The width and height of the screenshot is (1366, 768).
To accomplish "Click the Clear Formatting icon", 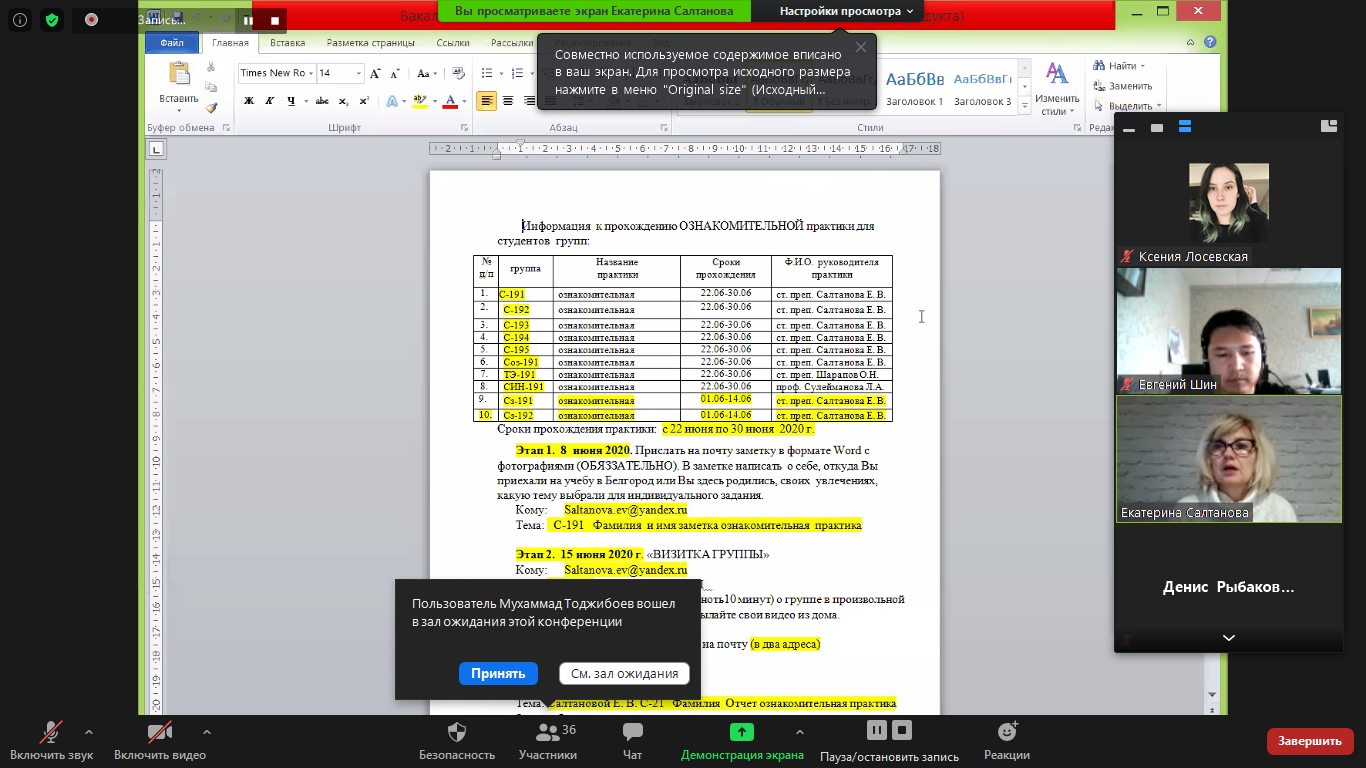I will (458, 73).
